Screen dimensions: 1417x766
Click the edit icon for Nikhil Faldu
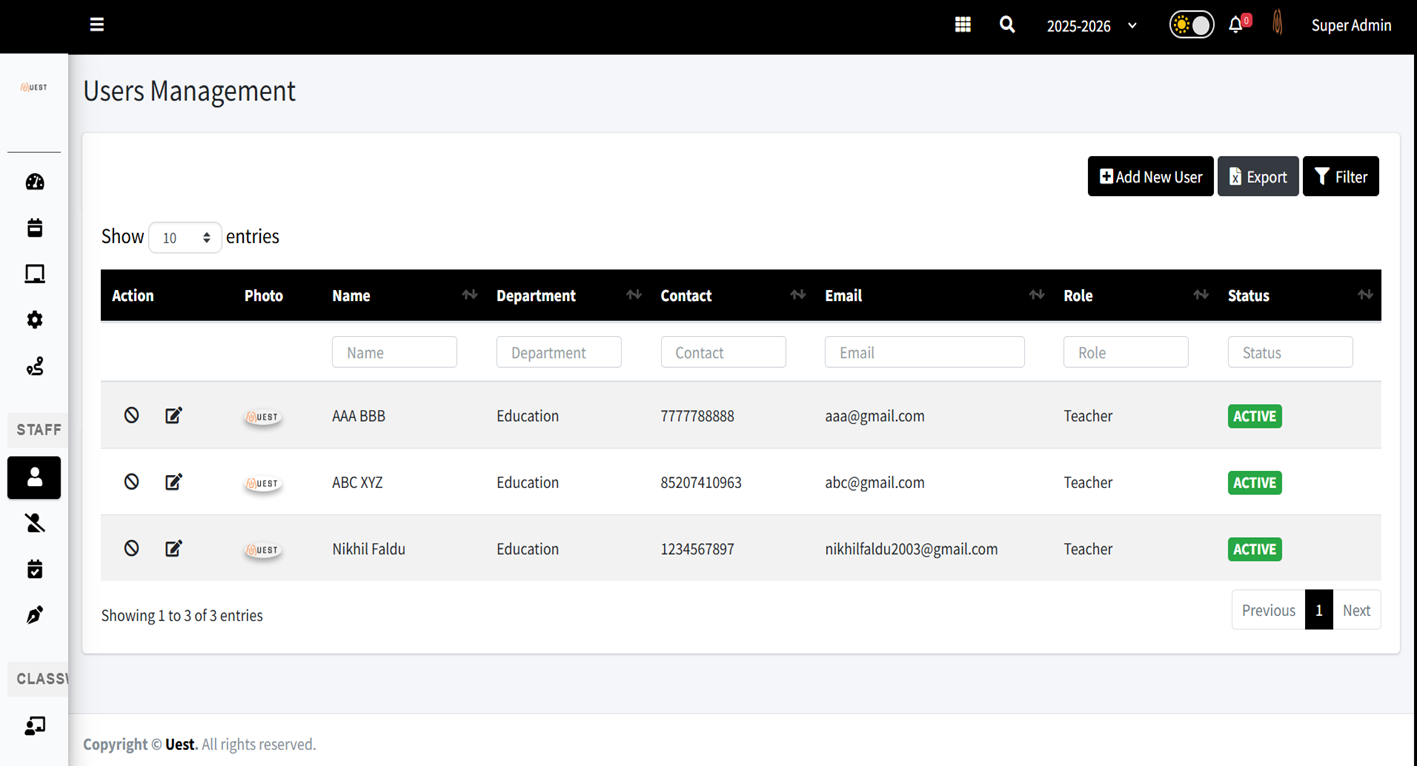[x=174, y=548]
